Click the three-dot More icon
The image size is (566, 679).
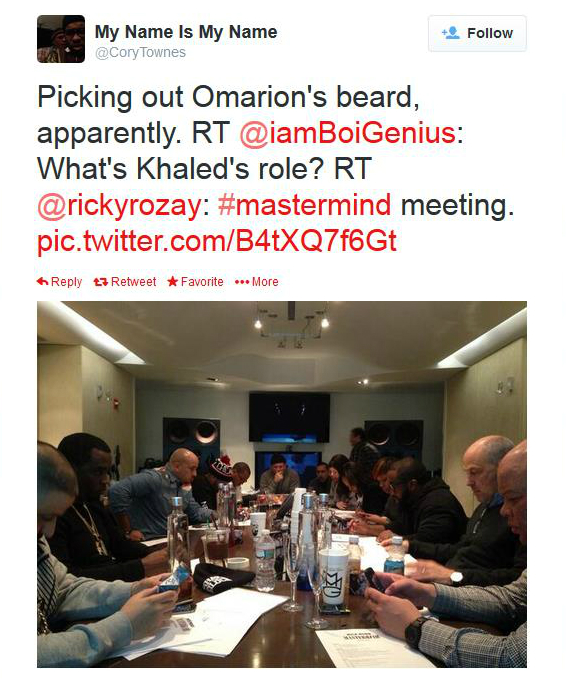coord(242,282)
